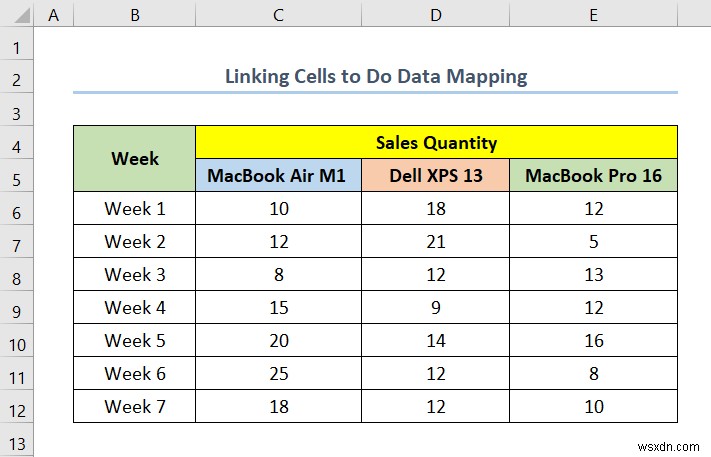The width and height of the screenshot is (711, 457).
Task: Select the 'Week 6' cell
Action: (135, 374)
